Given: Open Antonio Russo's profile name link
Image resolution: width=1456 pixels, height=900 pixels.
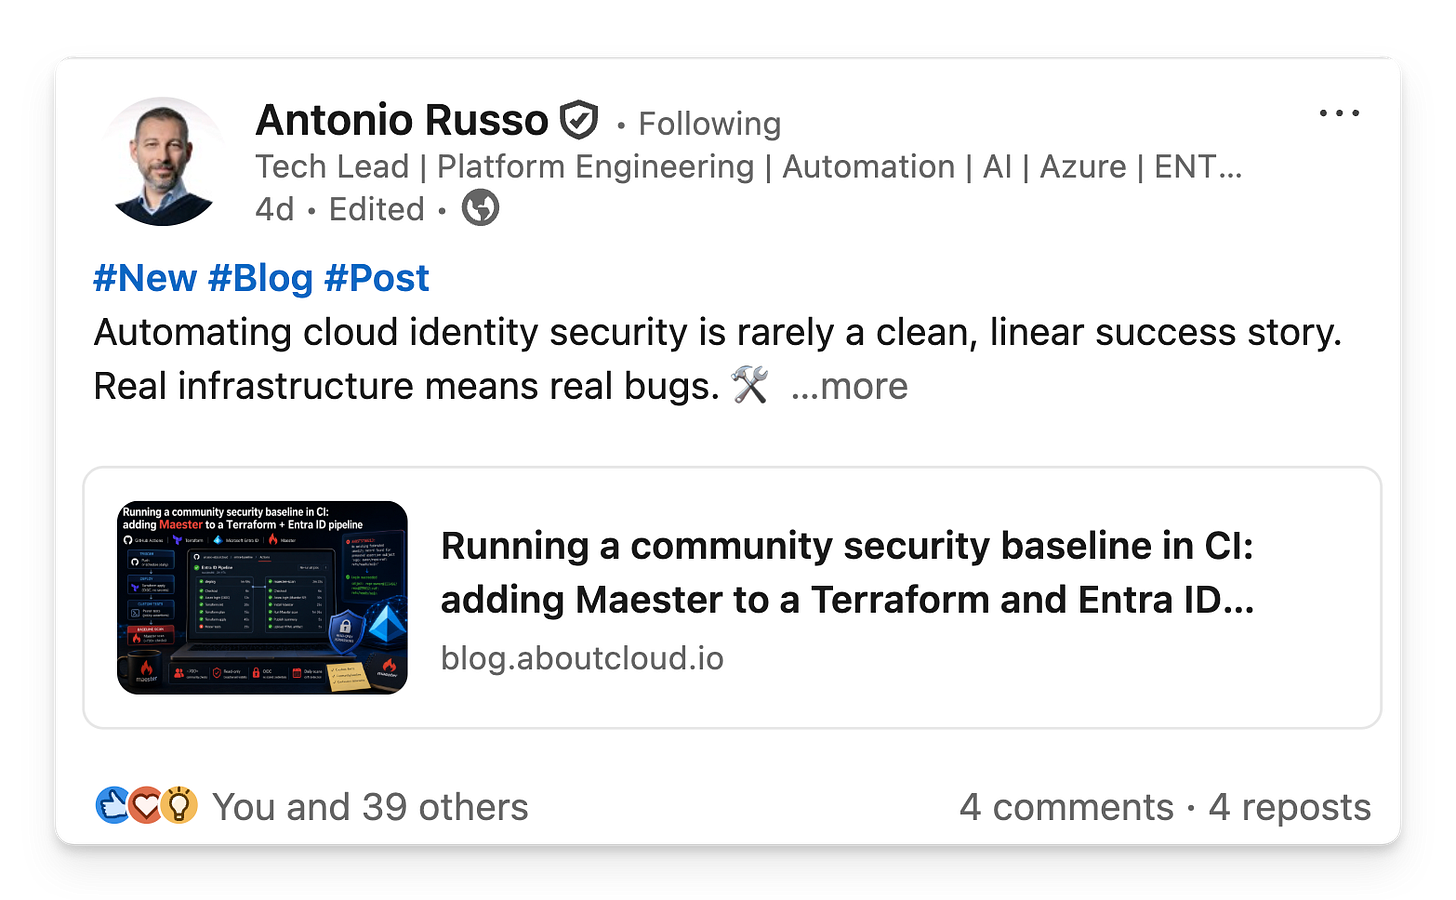Looking at the screenshot, I should click(402, 120).
